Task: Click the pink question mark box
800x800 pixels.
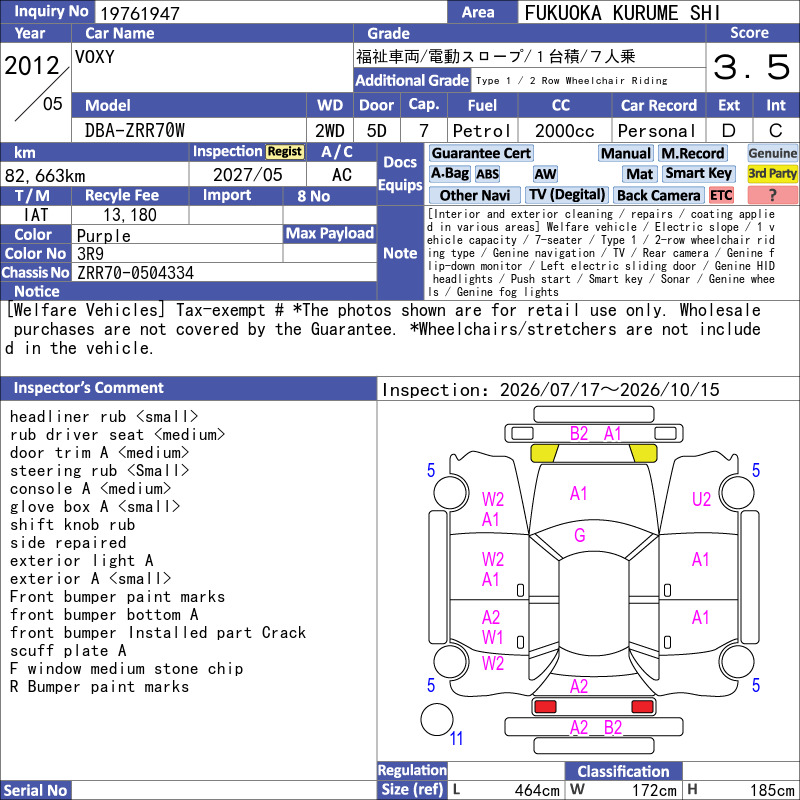Action: pos(772,195)
